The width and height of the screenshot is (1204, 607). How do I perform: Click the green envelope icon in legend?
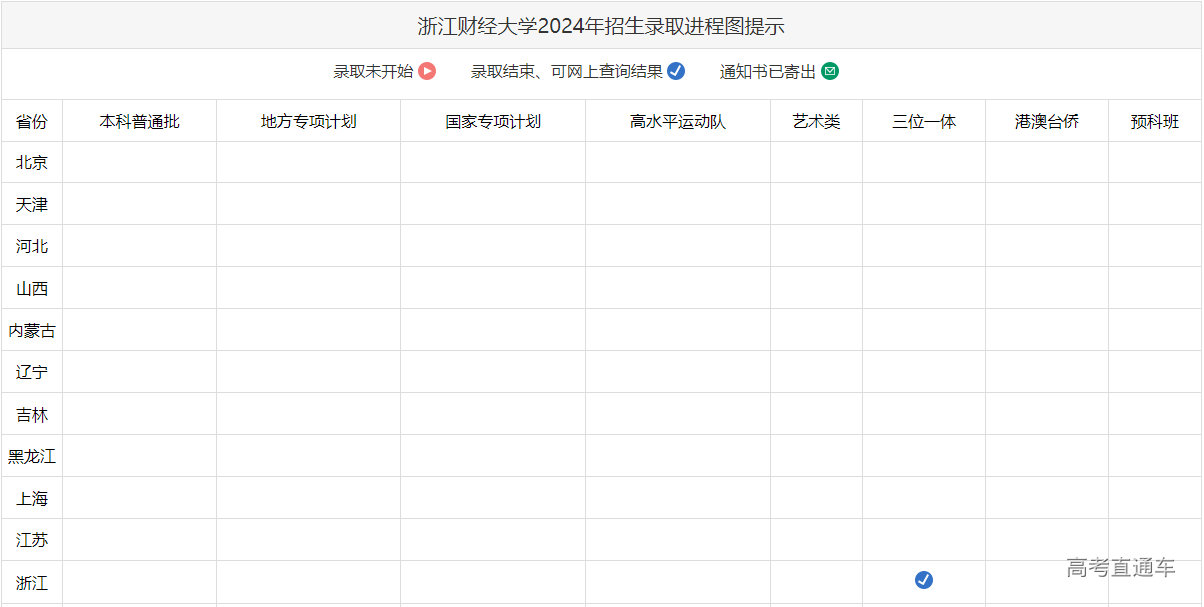pos(830,71)
